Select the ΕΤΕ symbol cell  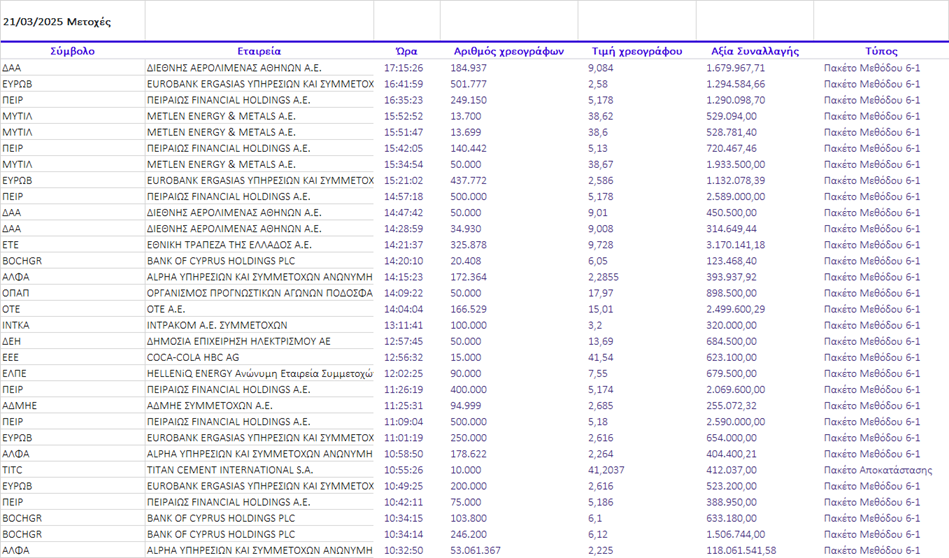10,245
